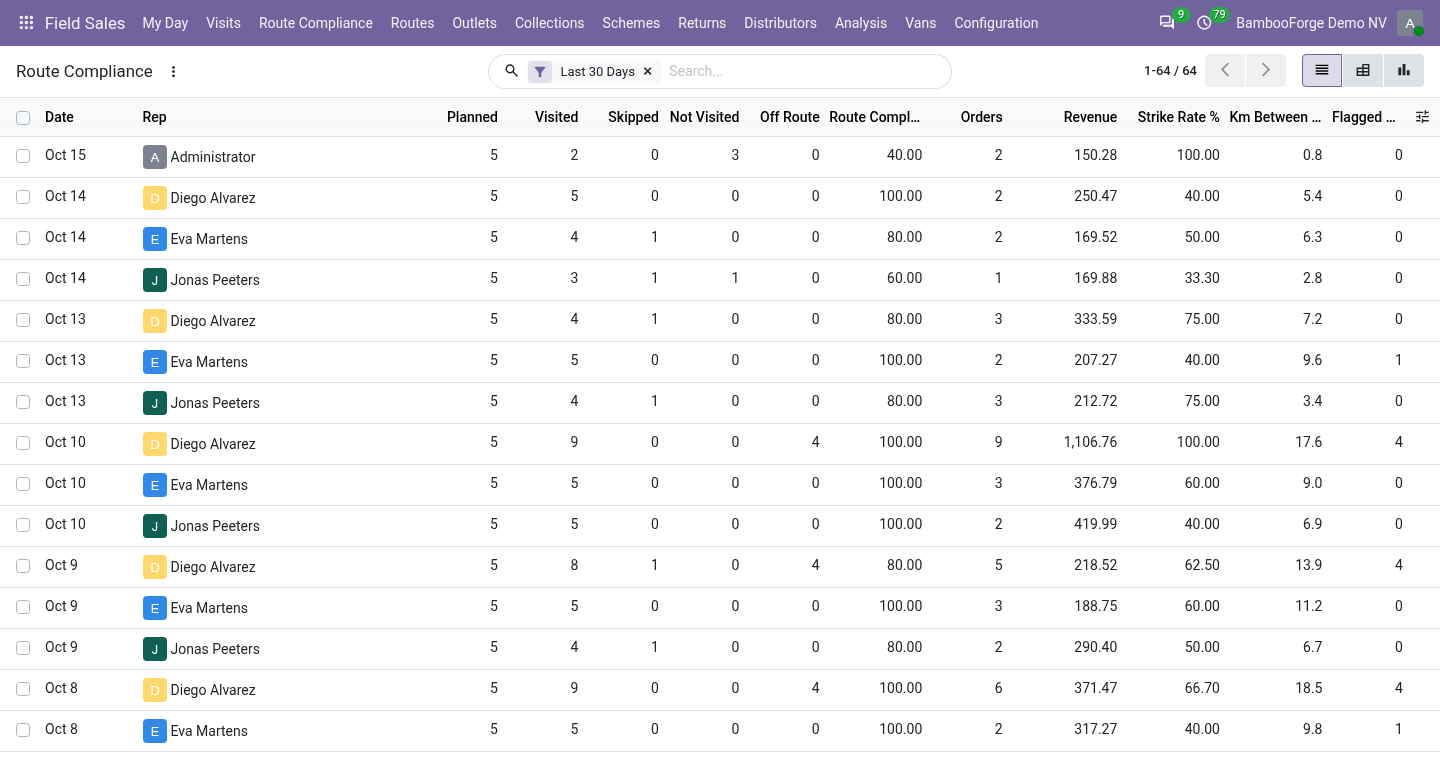The image size is (1440, 760).
Task: Remove the Last 30 Days filter
Action: coord(647,71)
